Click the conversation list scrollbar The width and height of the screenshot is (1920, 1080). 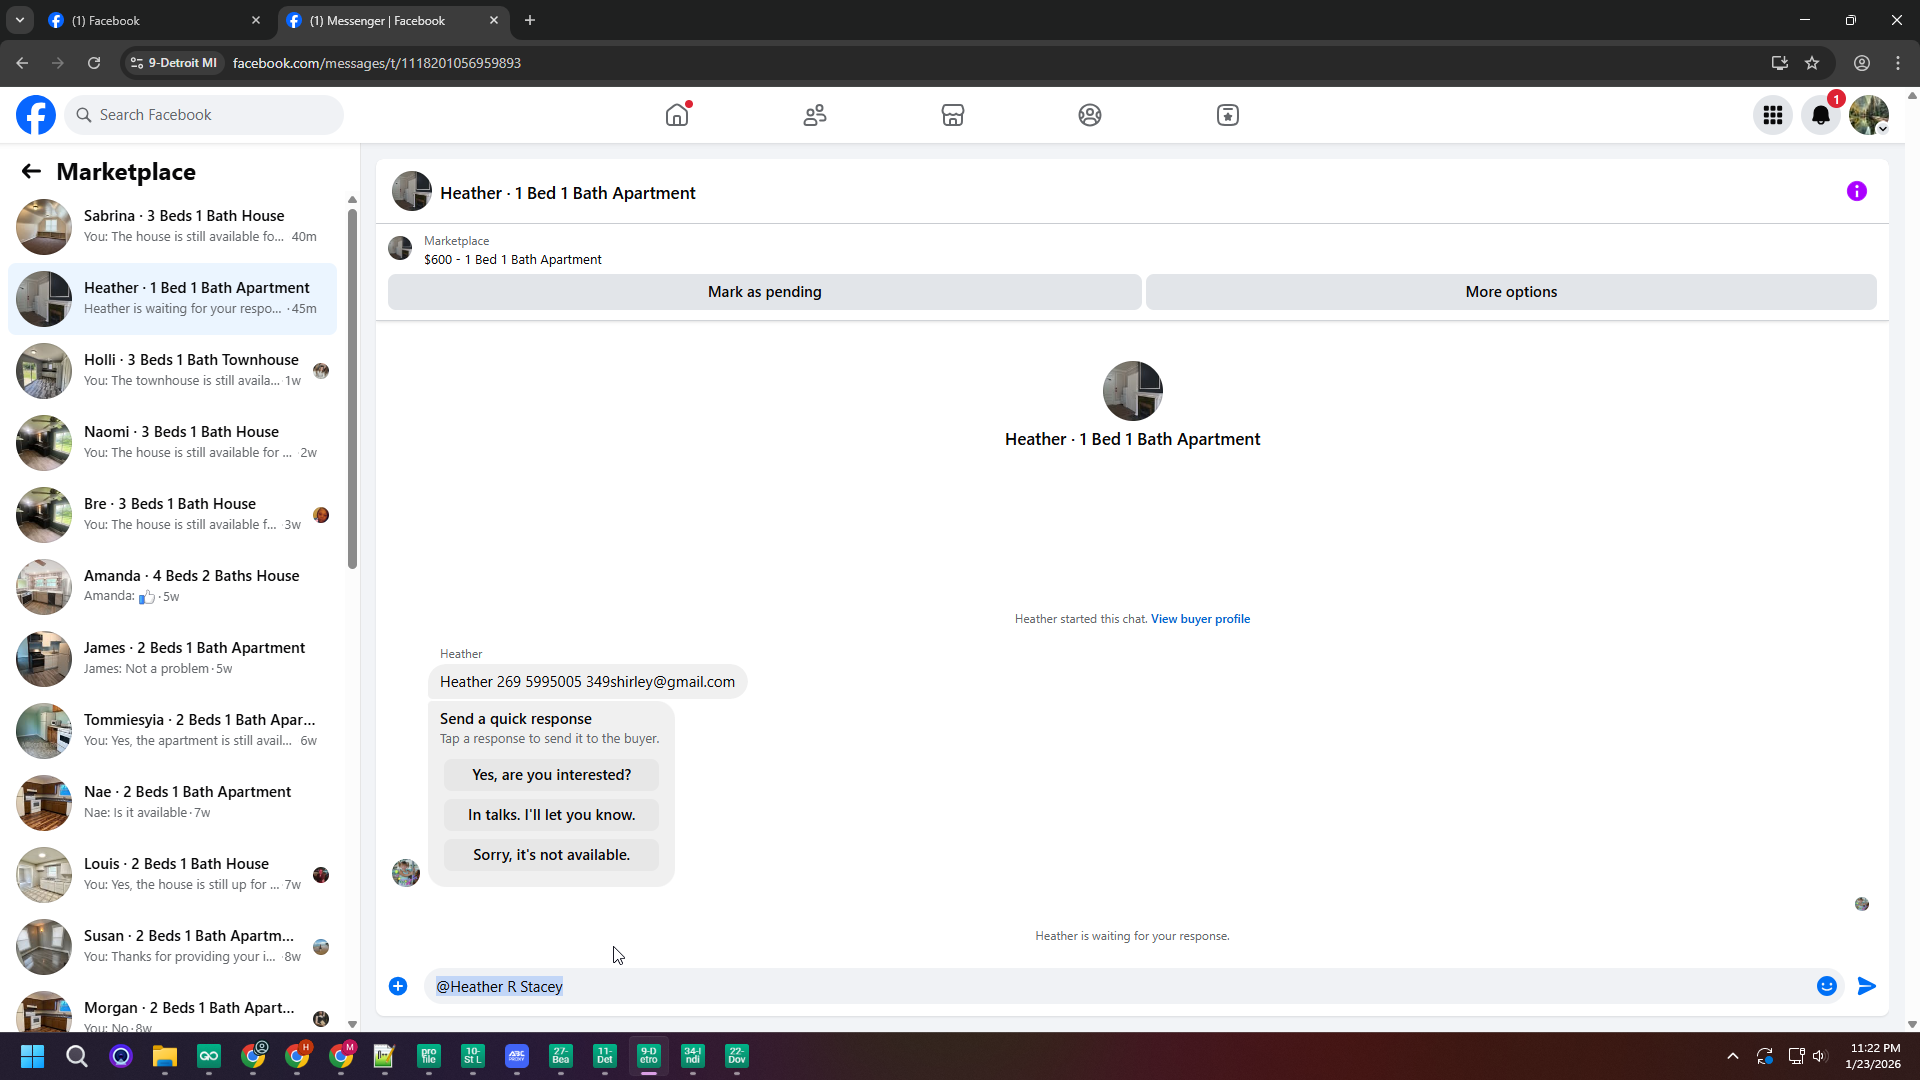352,390
